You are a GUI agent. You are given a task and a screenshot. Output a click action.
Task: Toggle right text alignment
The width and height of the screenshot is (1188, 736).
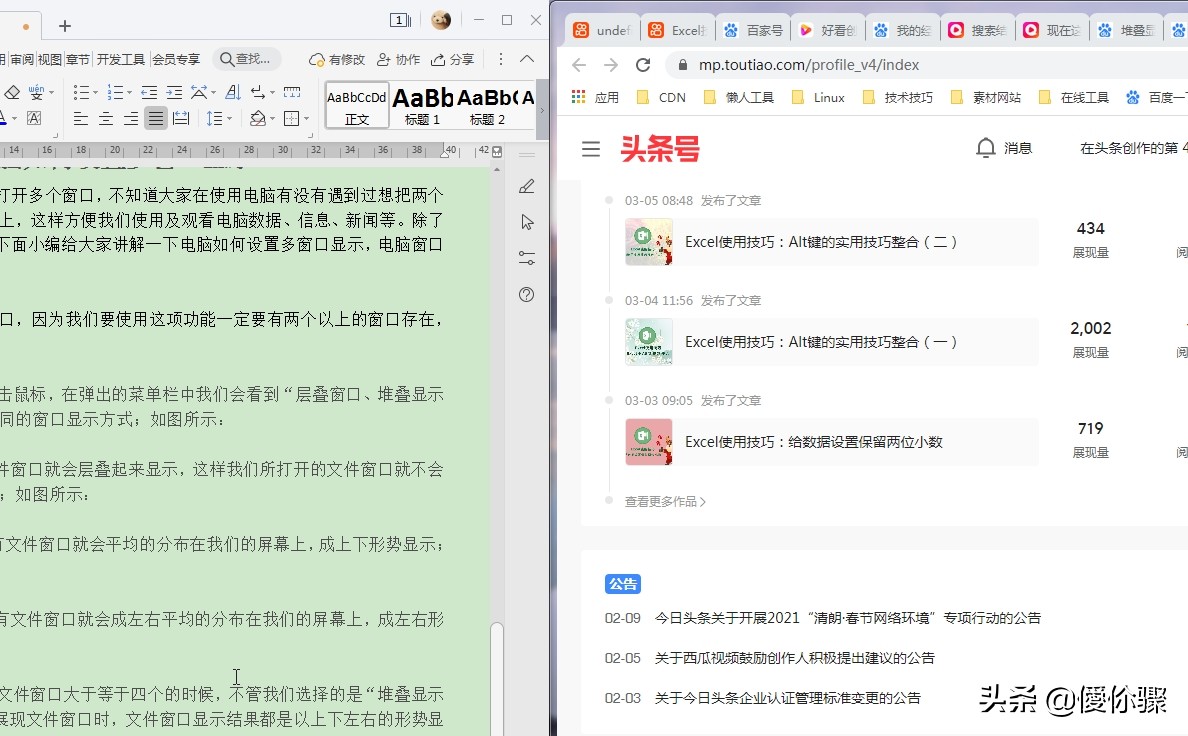132,119
